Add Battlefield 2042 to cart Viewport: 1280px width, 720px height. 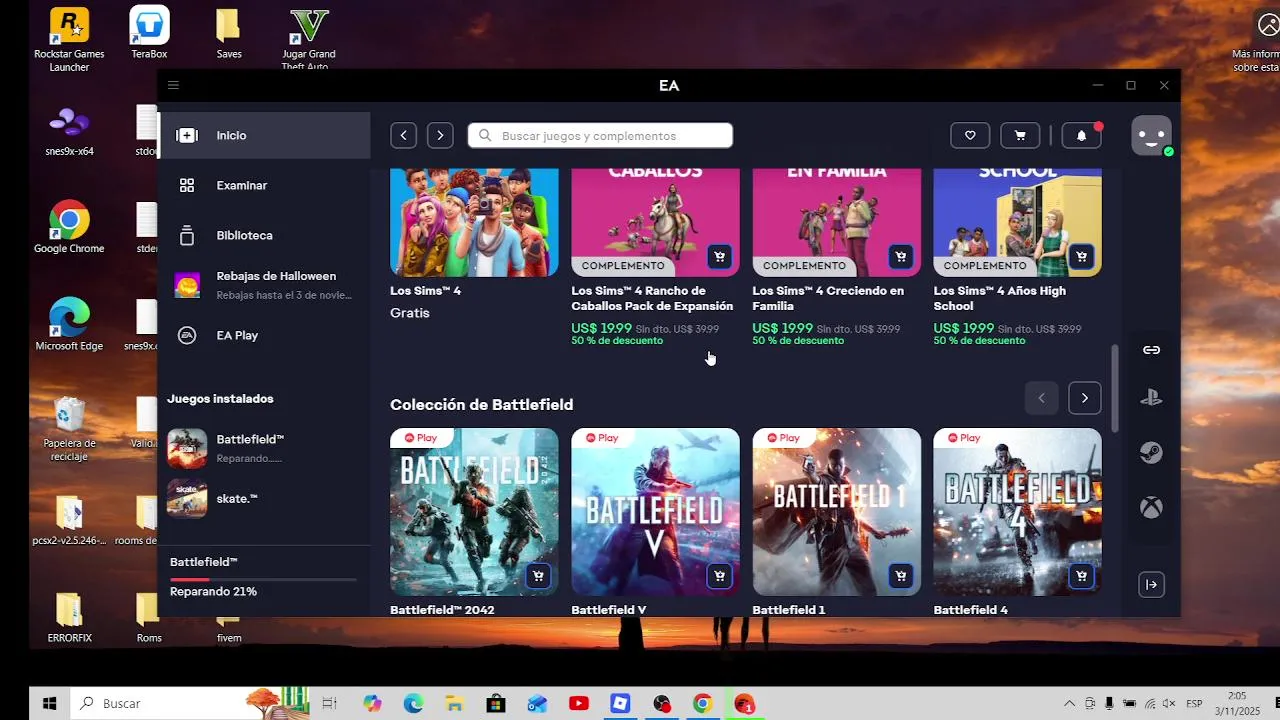538,576
